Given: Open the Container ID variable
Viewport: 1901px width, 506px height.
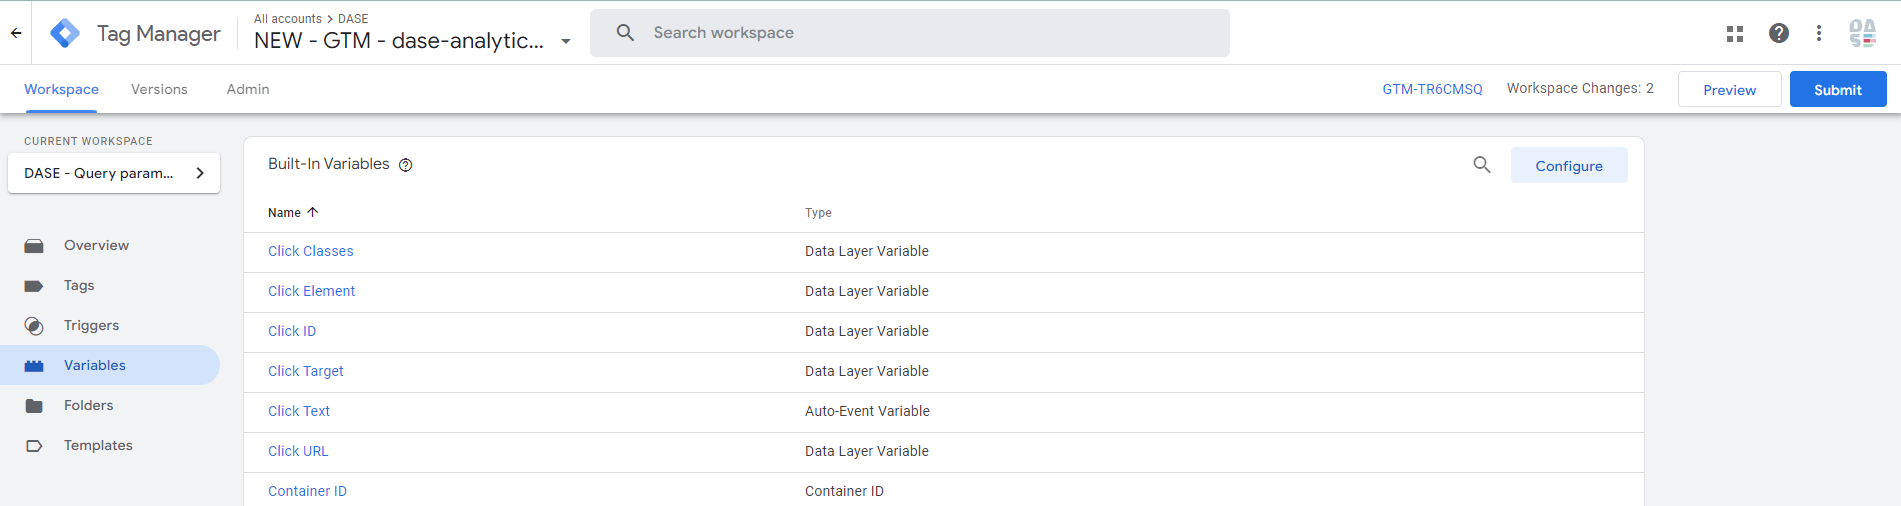Looking at the screenshot, I should tap(307, 491).
